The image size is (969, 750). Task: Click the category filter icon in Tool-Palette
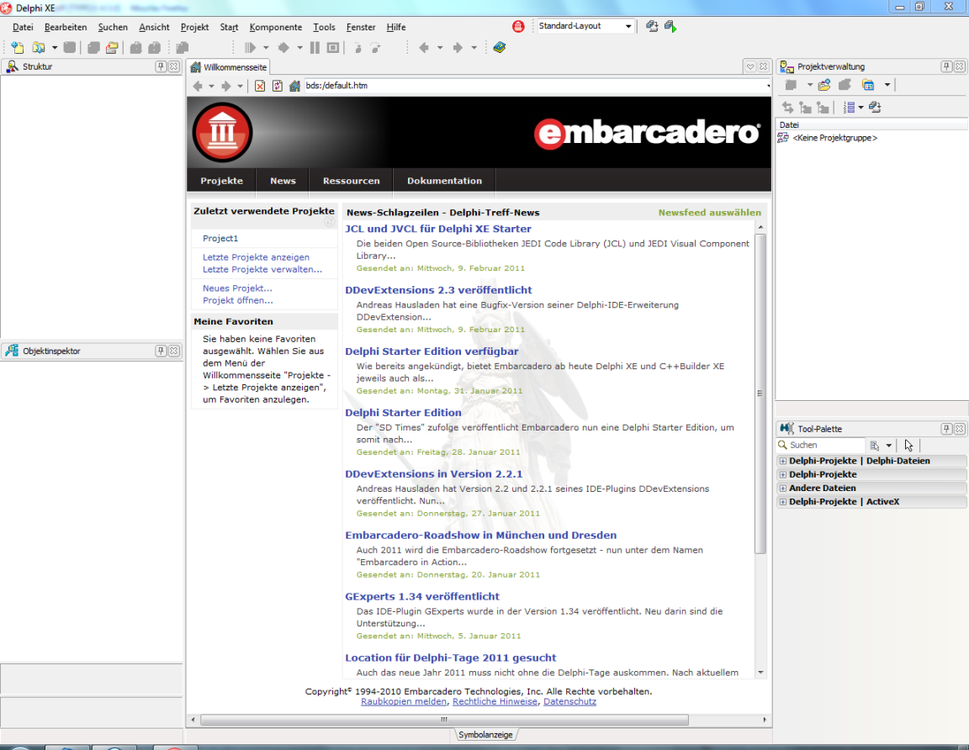click(874, 445)
